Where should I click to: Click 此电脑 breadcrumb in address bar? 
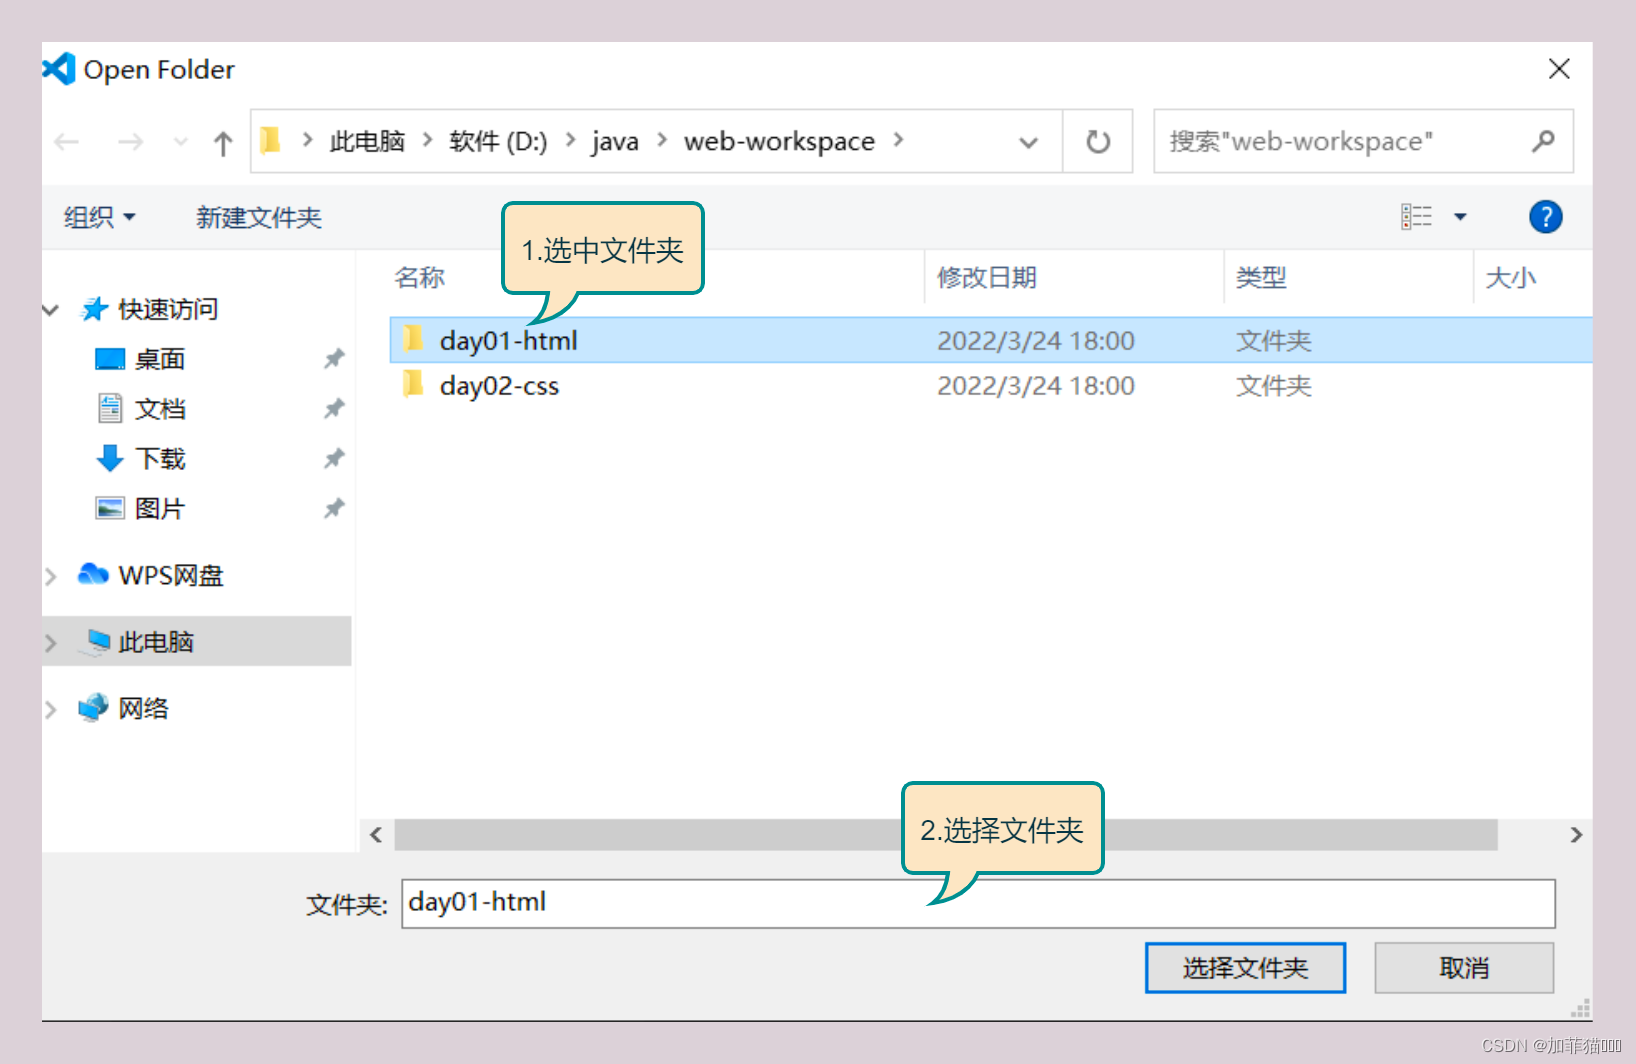[x=367, y=141]
